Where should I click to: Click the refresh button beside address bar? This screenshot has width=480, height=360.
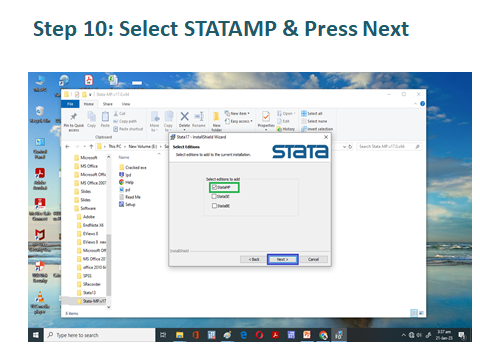pos(350,147)
